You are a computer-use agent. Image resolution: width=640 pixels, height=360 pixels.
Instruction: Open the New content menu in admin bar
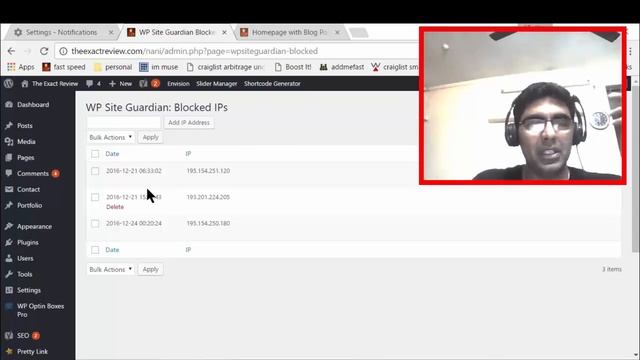click(x=120, y=83)
